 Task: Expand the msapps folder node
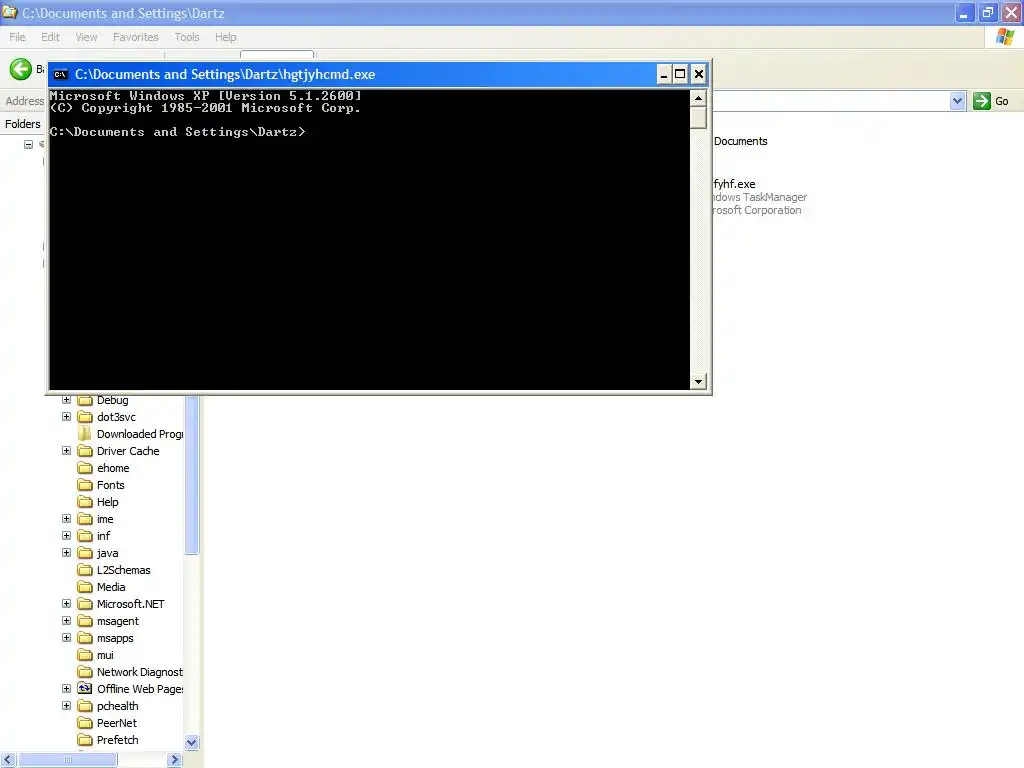point(67,637)
